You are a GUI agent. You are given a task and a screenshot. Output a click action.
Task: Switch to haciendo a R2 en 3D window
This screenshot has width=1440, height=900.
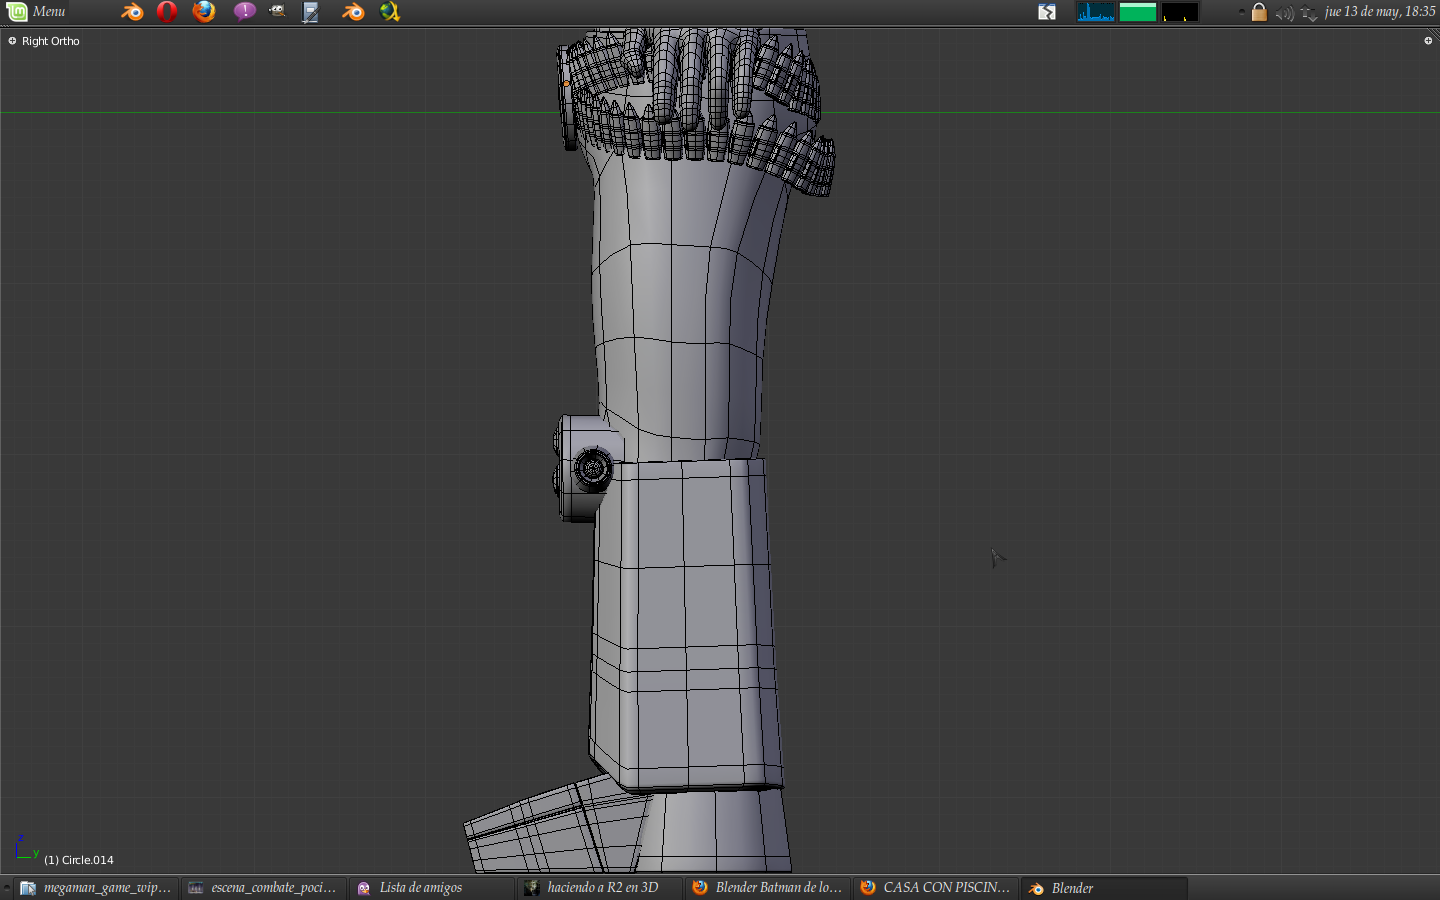(x=600, y=888)
